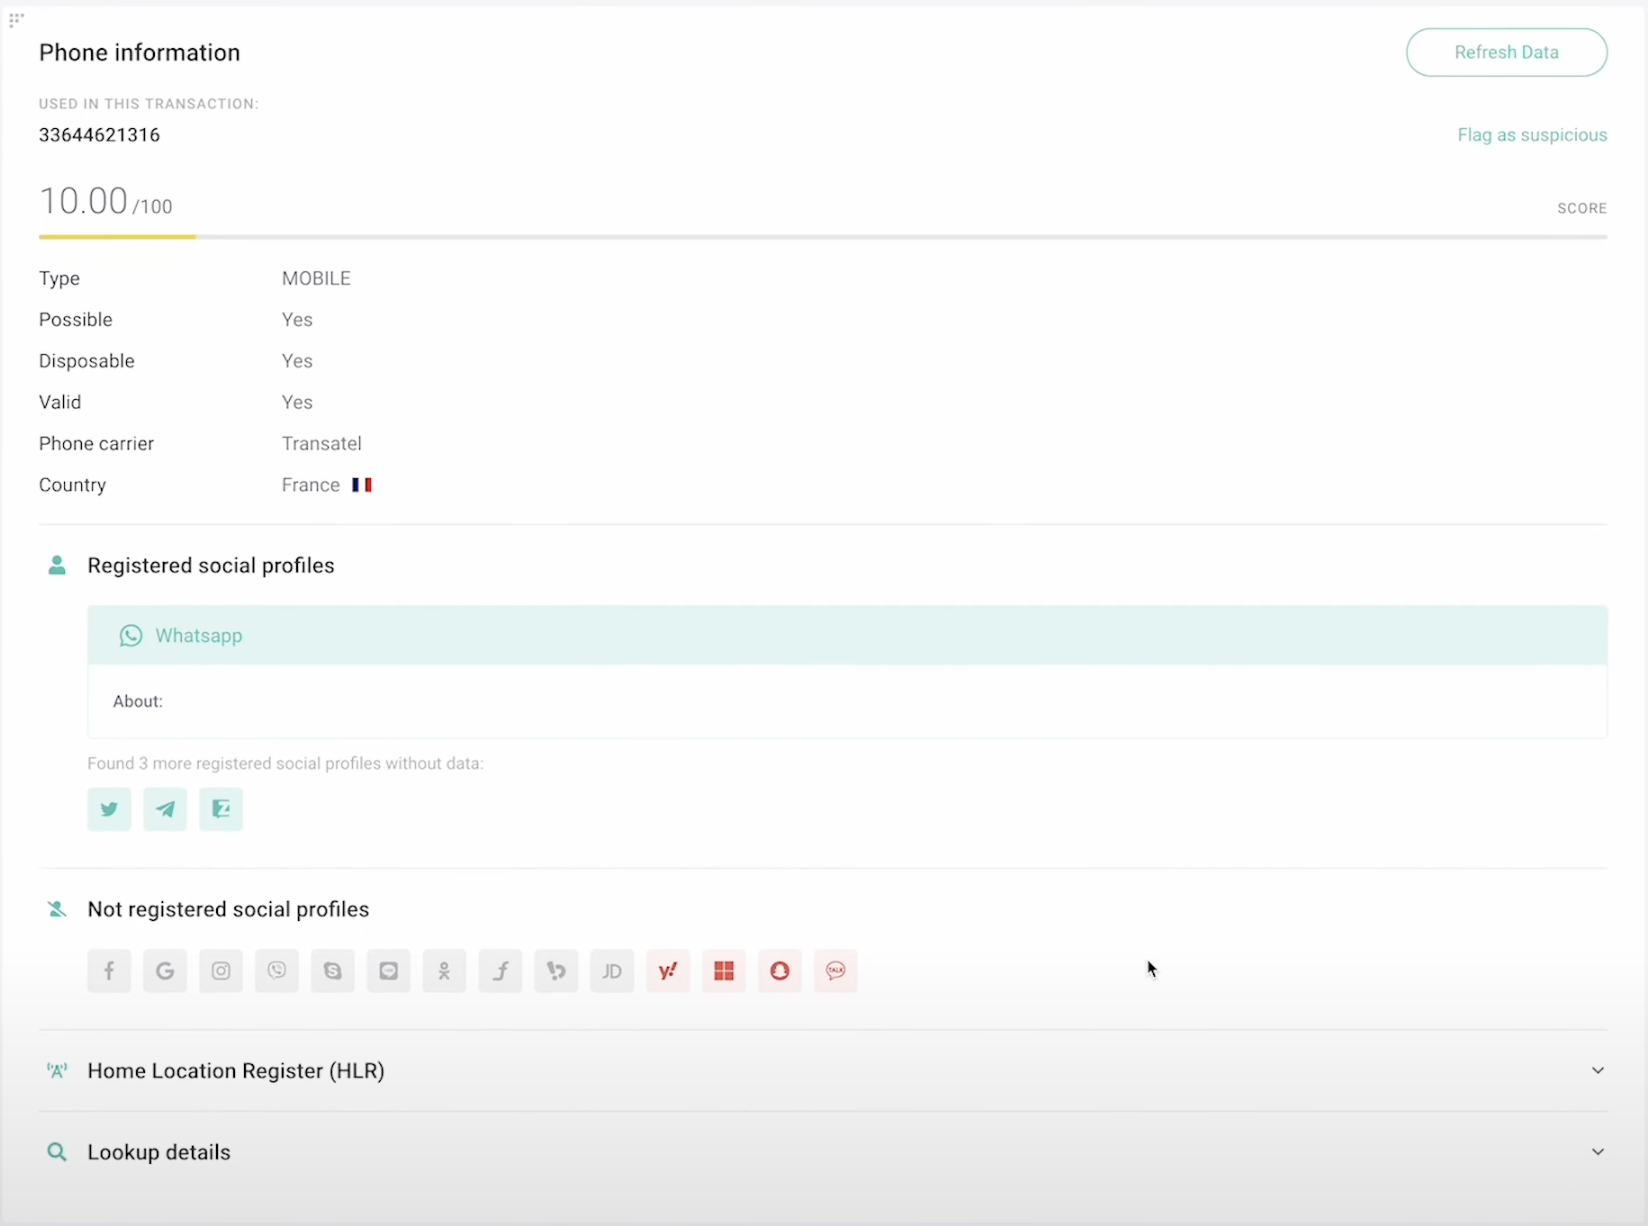The width and height of the screenshot is (1648, 1226).
Task: Click the Telegram registered profile icon
Action: pos(165,809)
